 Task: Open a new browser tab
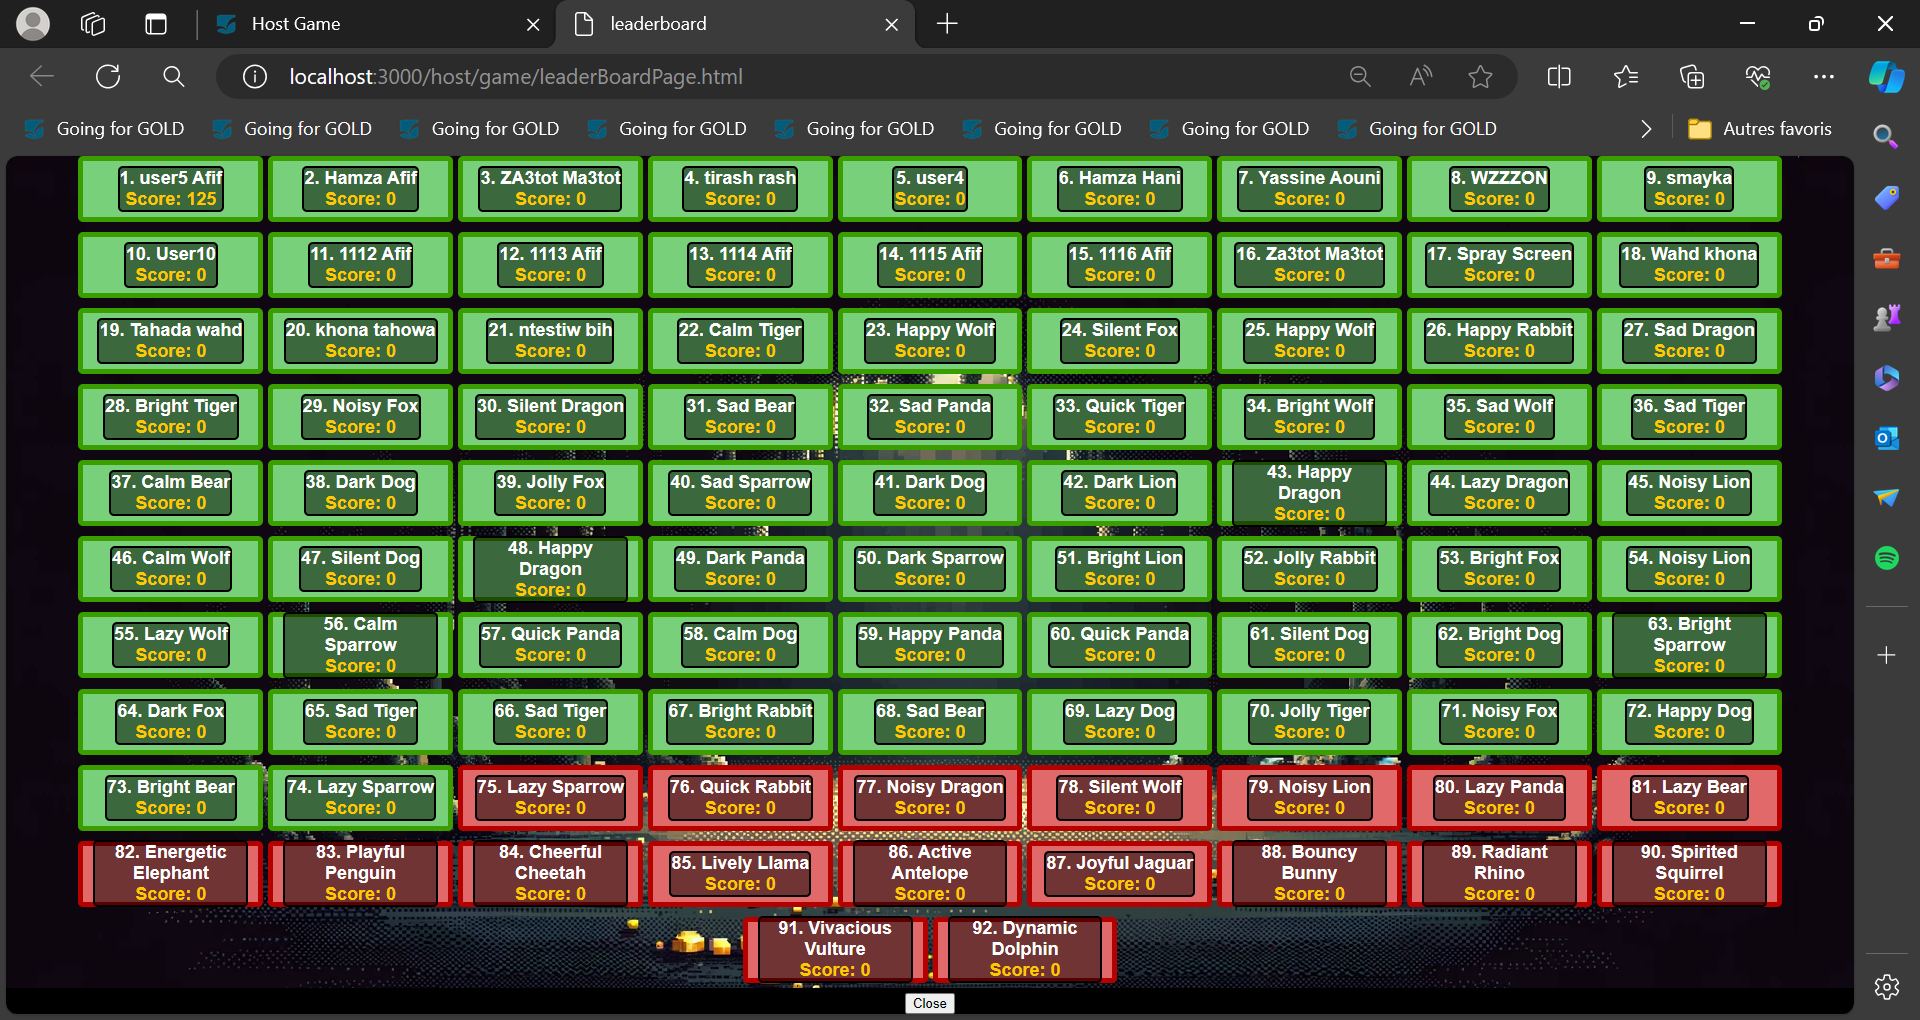[946, 24]
